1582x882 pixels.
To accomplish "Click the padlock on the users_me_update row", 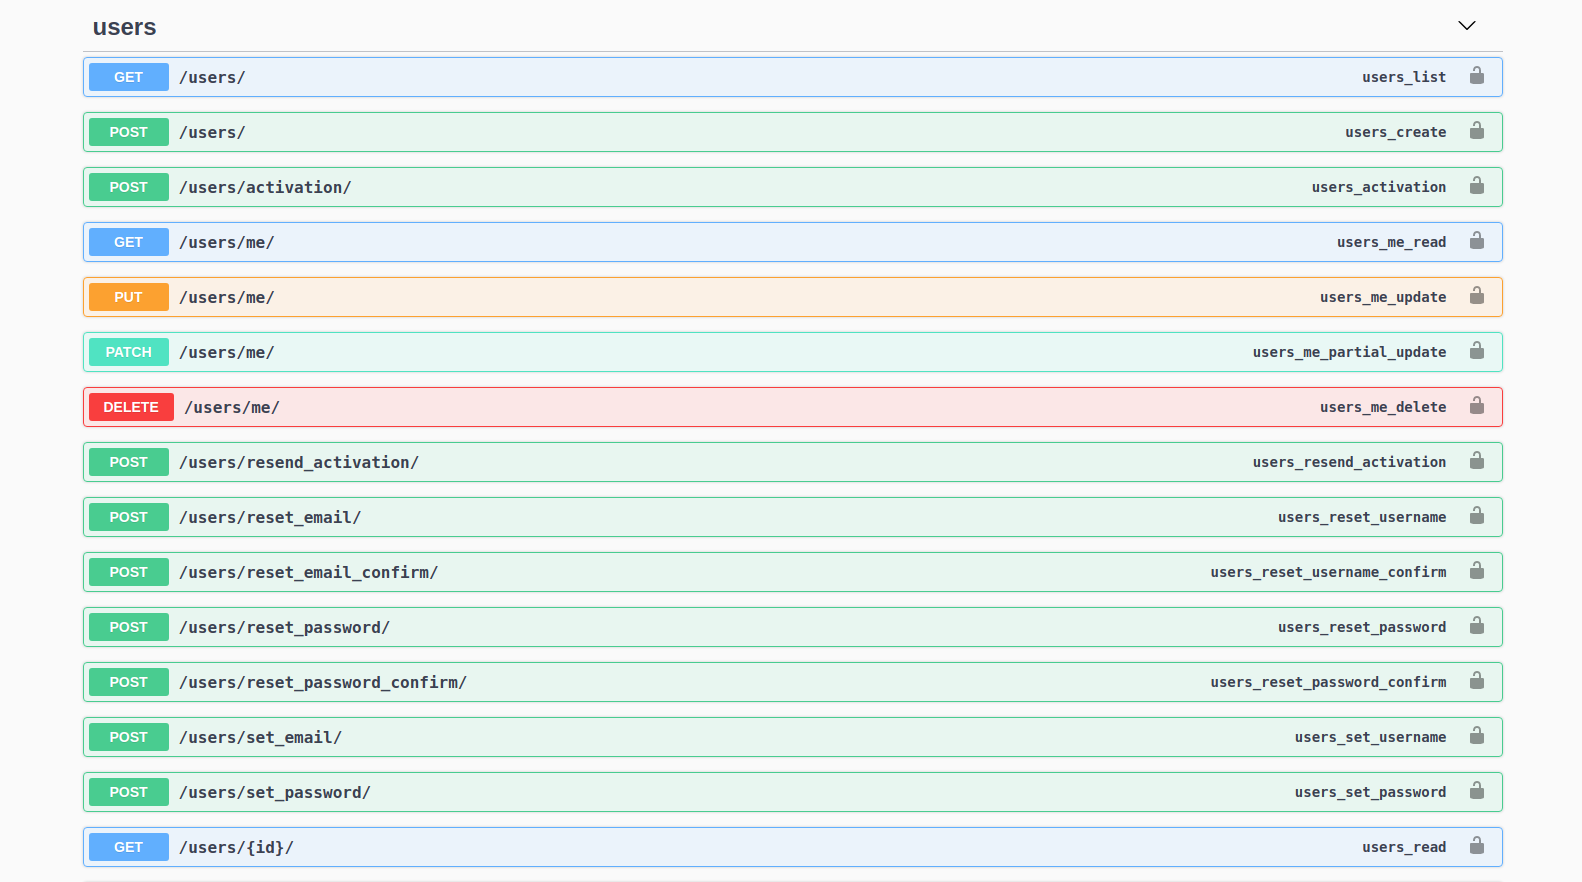I will (1477, 296).
